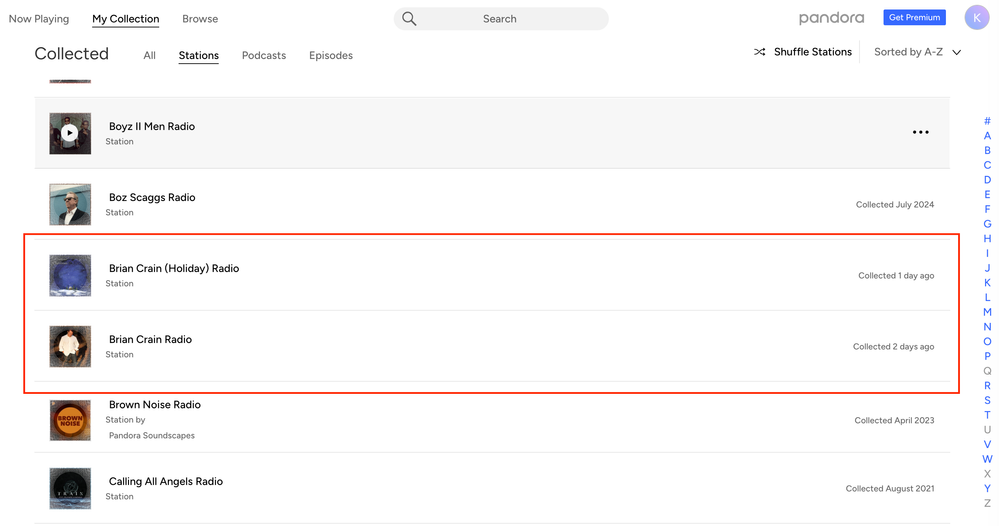The image size is (999, 526).
Task: Open Calling All Angels Radio thumbnail
Action: (x=70, y=488)
